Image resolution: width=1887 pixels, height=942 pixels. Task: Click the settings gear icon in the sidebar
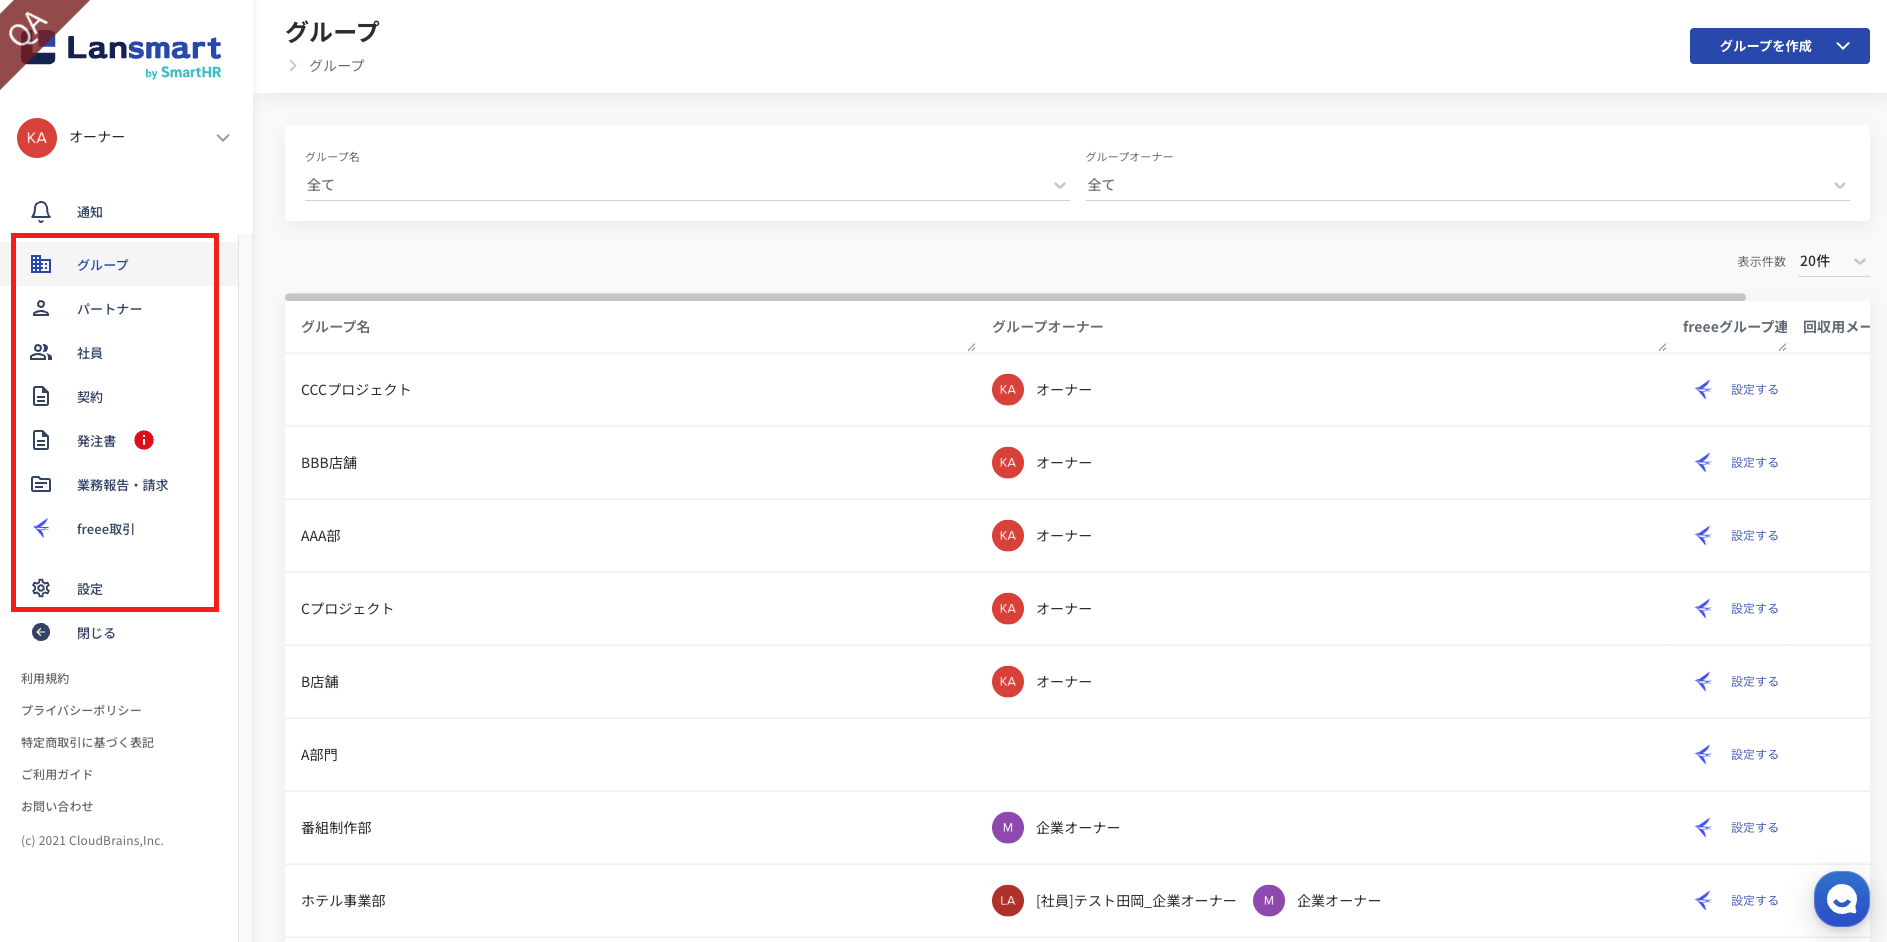click(41, 588)
